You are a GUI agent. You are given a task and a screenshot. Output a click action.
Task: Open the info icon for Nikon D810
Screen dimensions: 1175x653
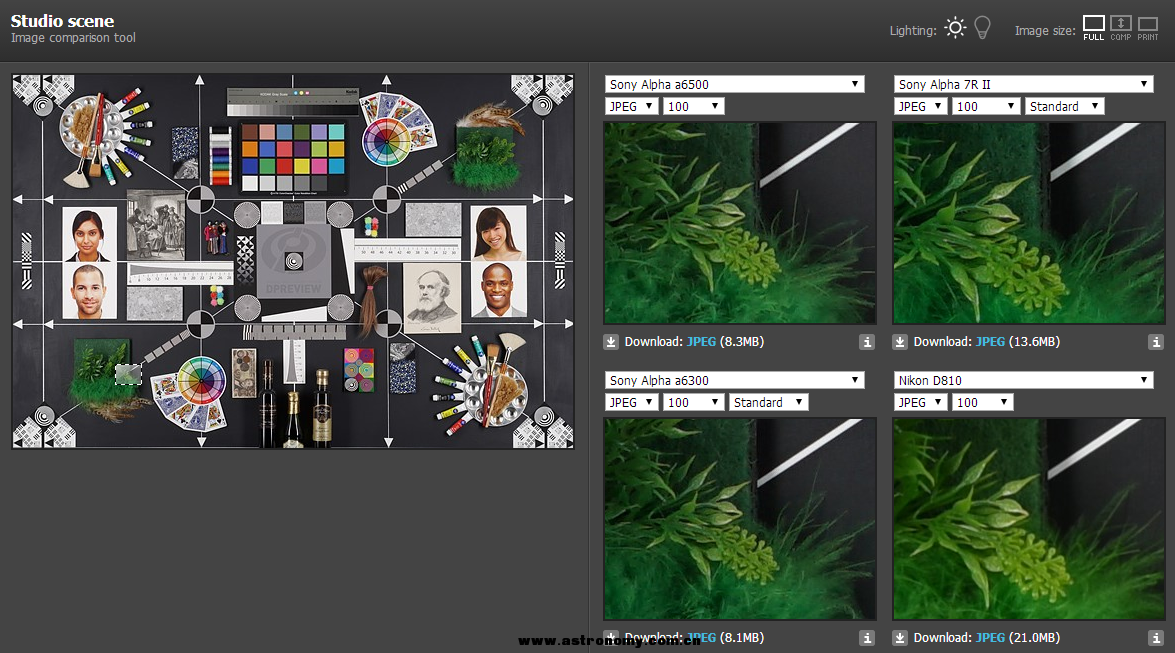click(1156, 638)
